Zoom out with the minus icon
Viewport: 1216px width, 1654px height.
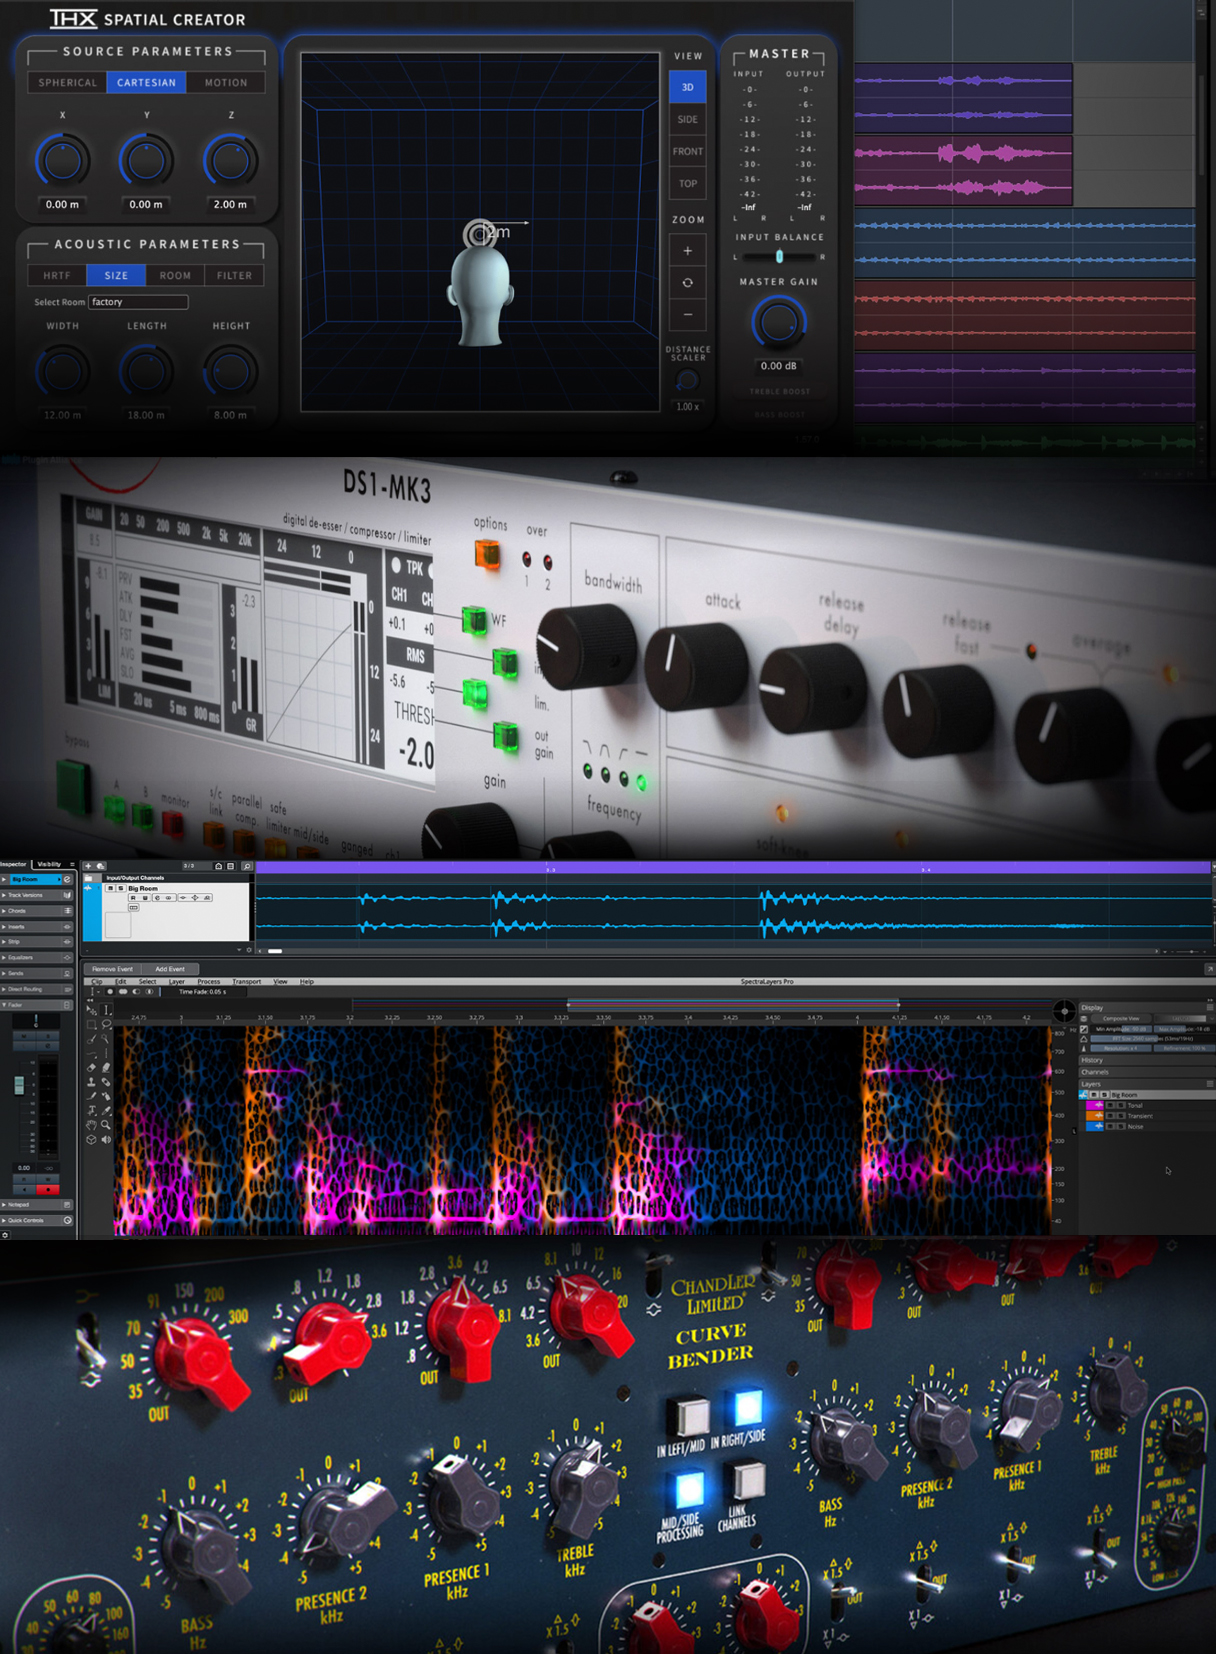(x=687, y=315)
